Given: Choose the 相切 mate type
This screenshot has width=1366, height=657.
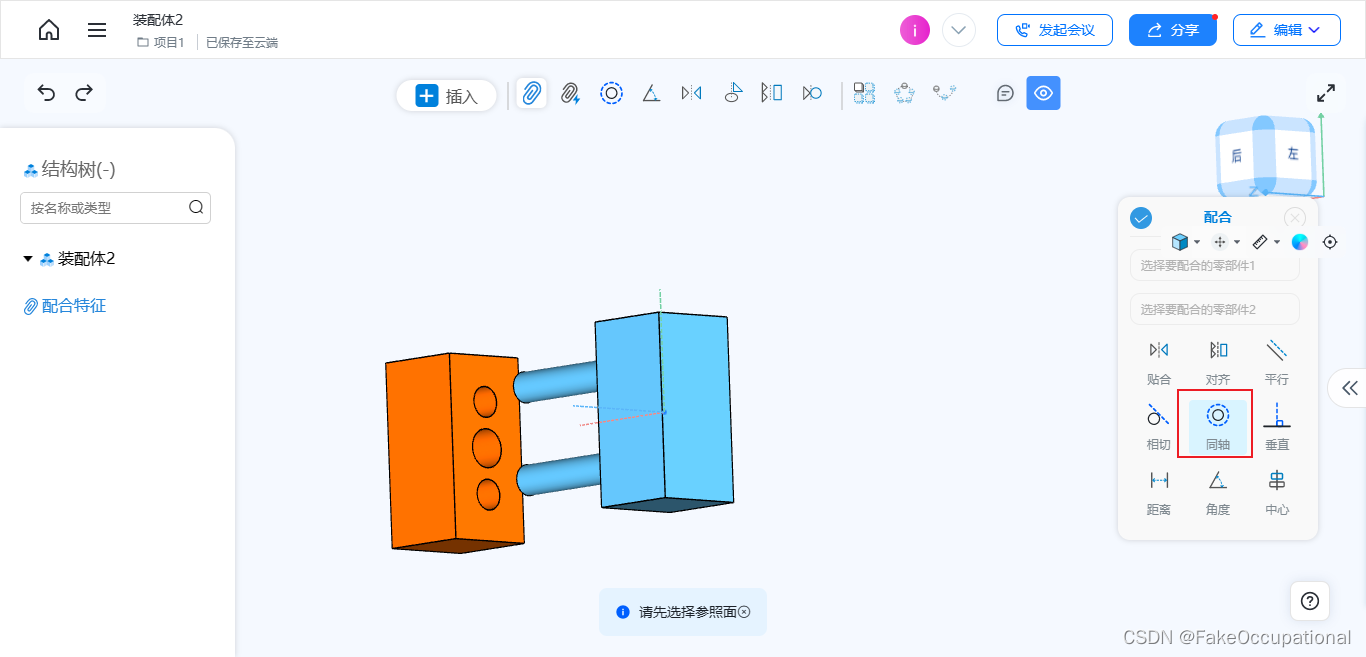Looking at the screenshot, I should pos(1159,428).
